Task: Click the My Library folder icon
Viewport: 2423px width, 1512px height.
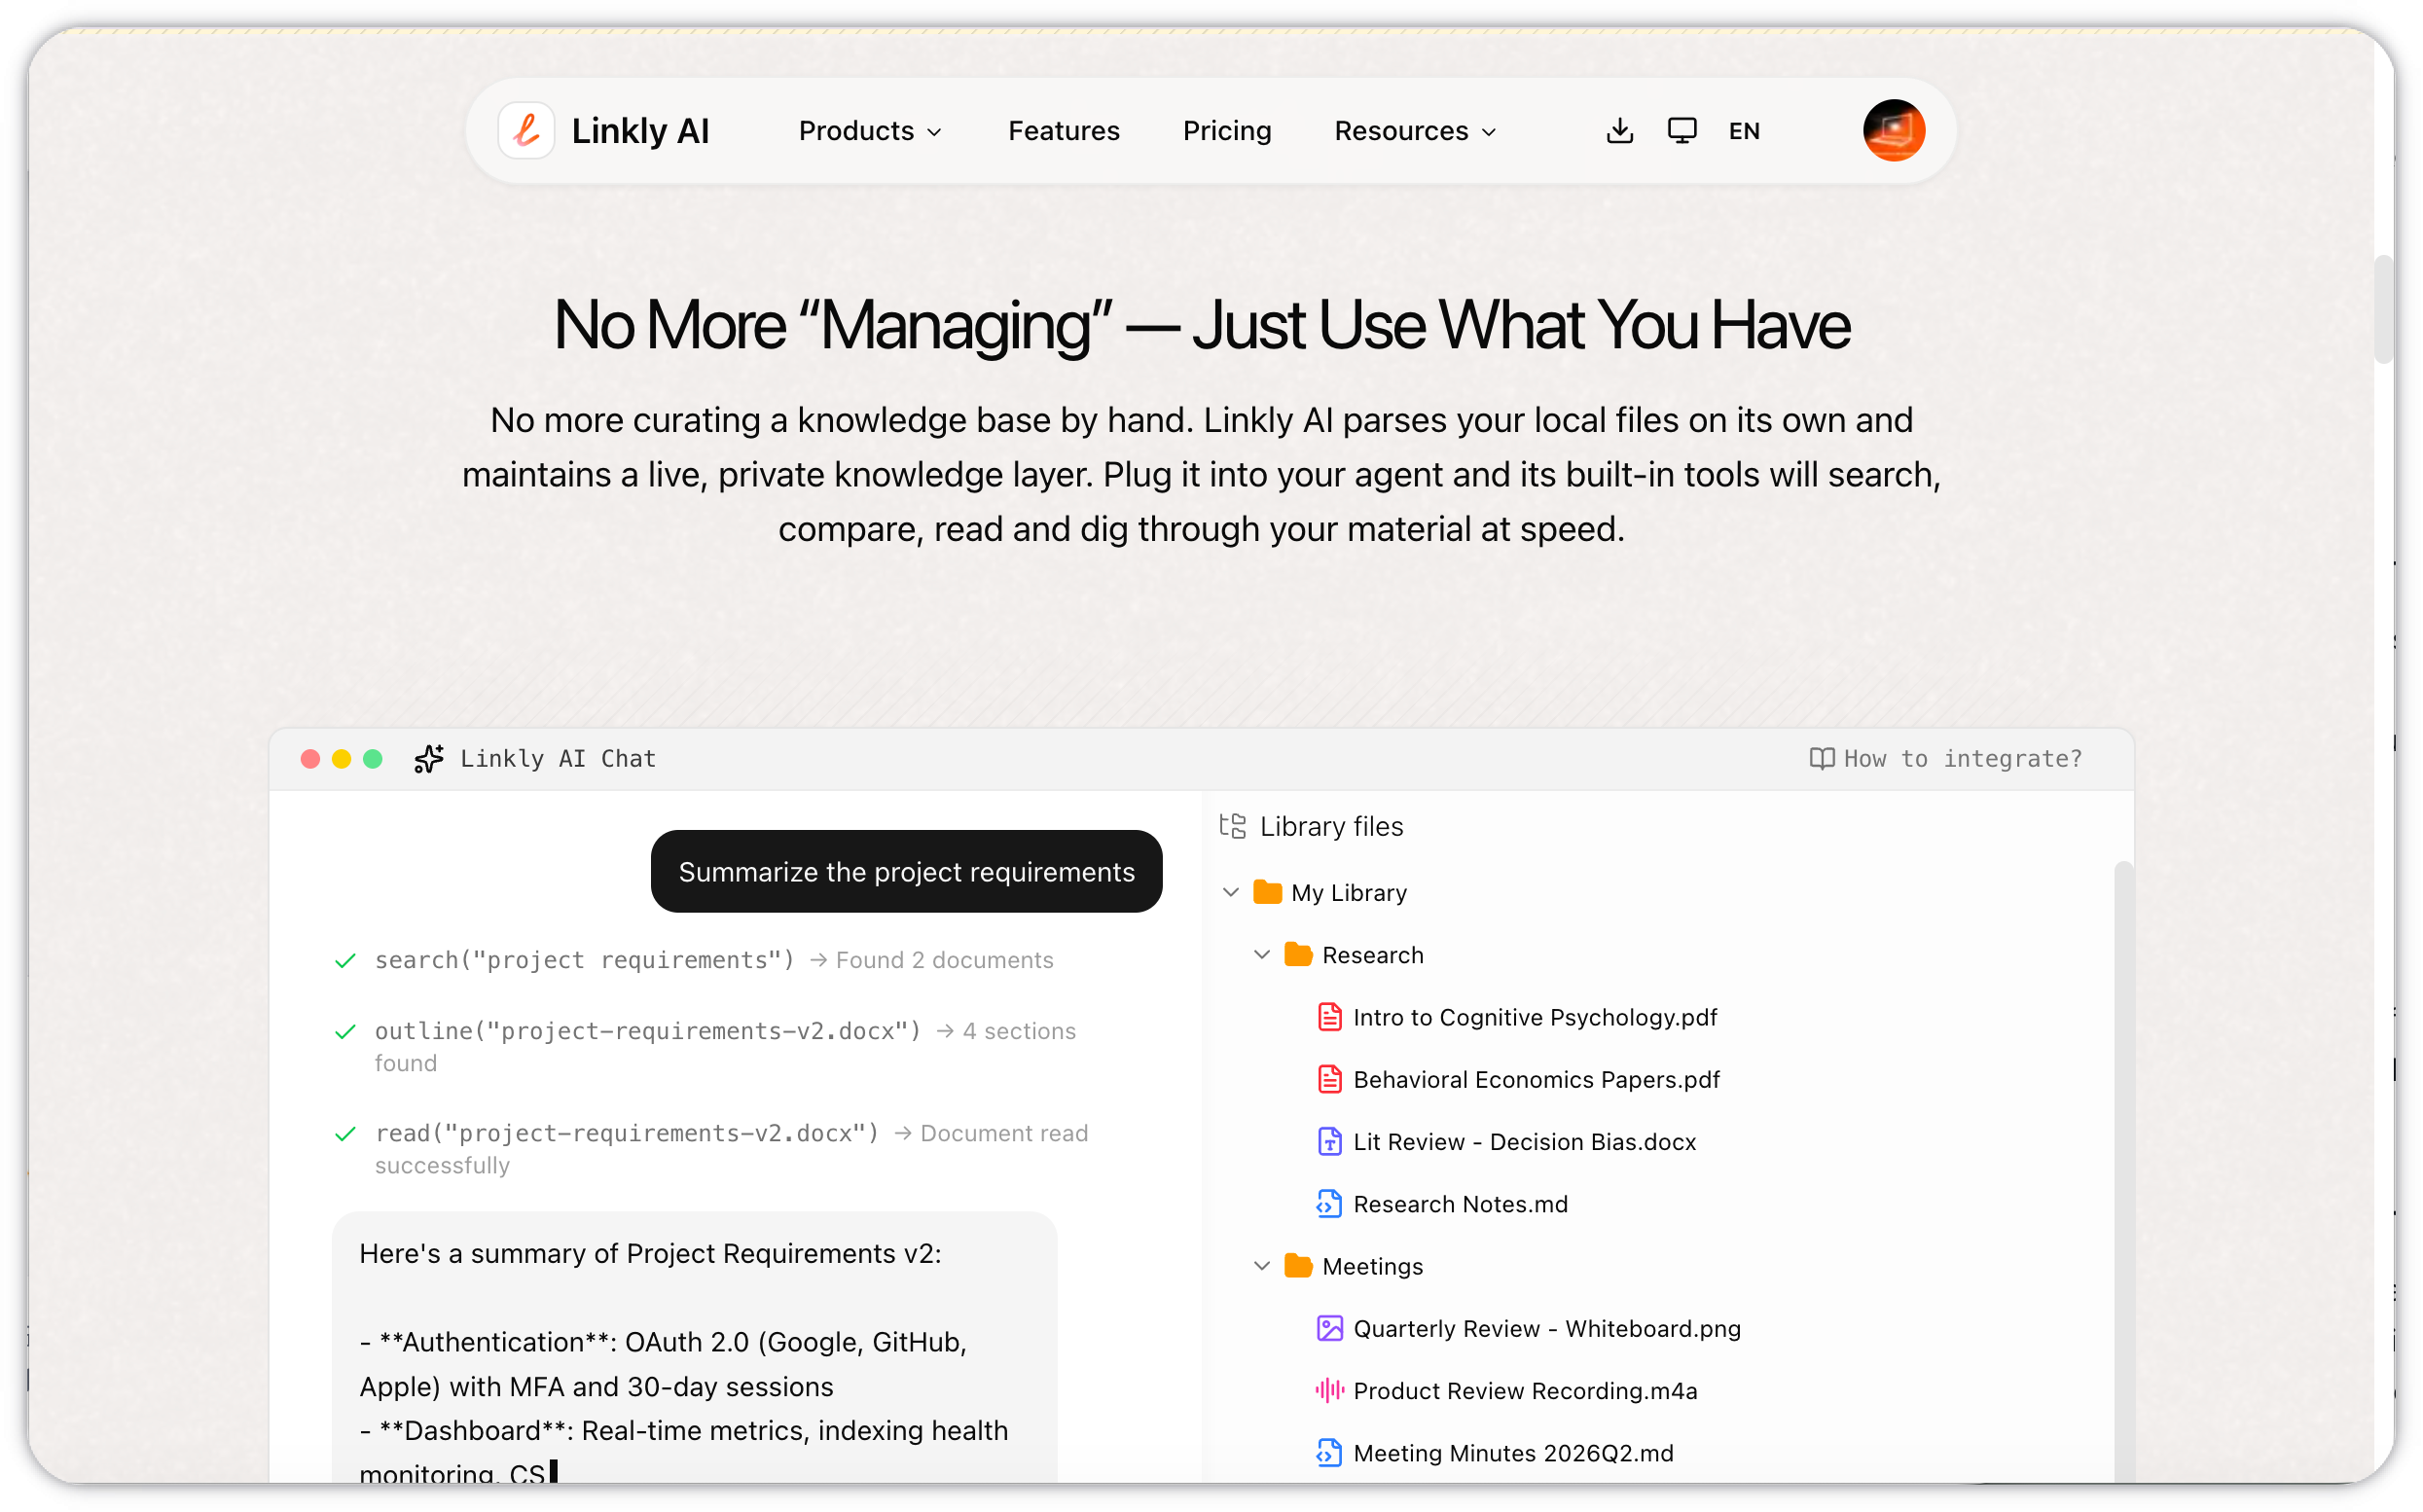Action: (1267, 892)
